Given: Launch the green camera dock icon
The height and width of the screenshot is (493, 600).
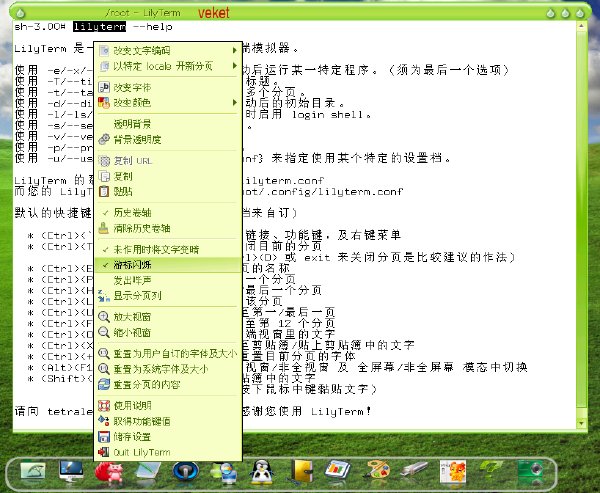Looking at the screenshot, I should (530, 471).
